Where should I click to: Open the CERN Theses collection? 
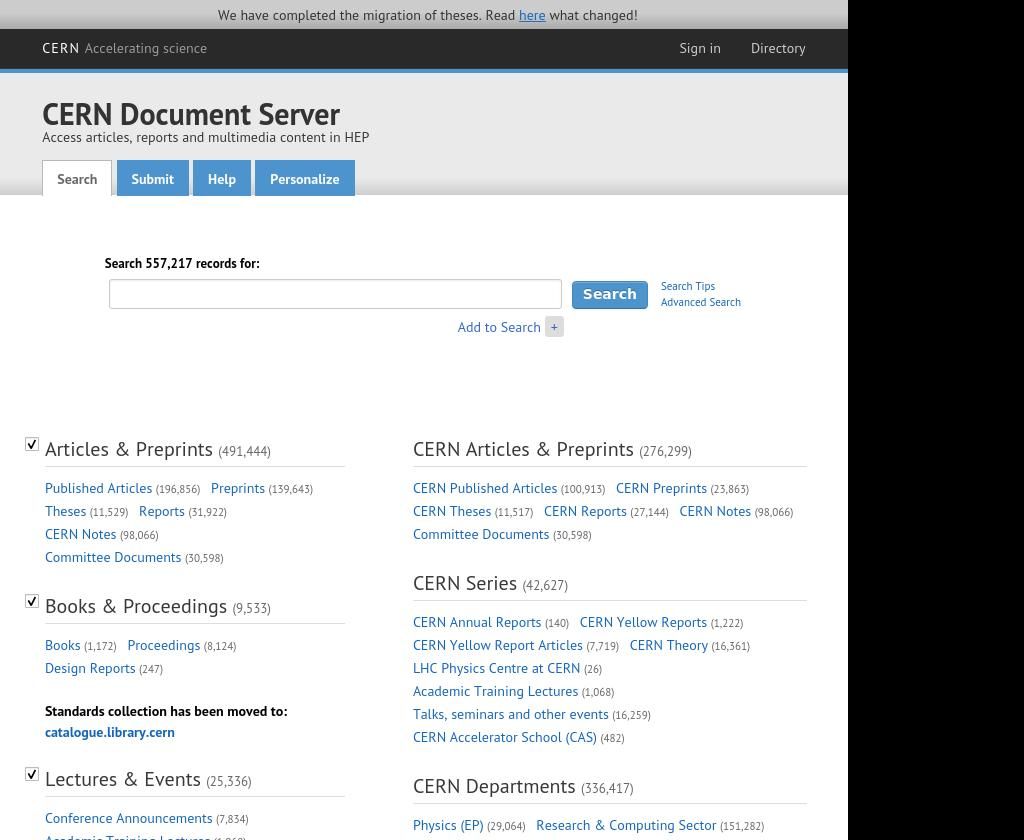452,511
